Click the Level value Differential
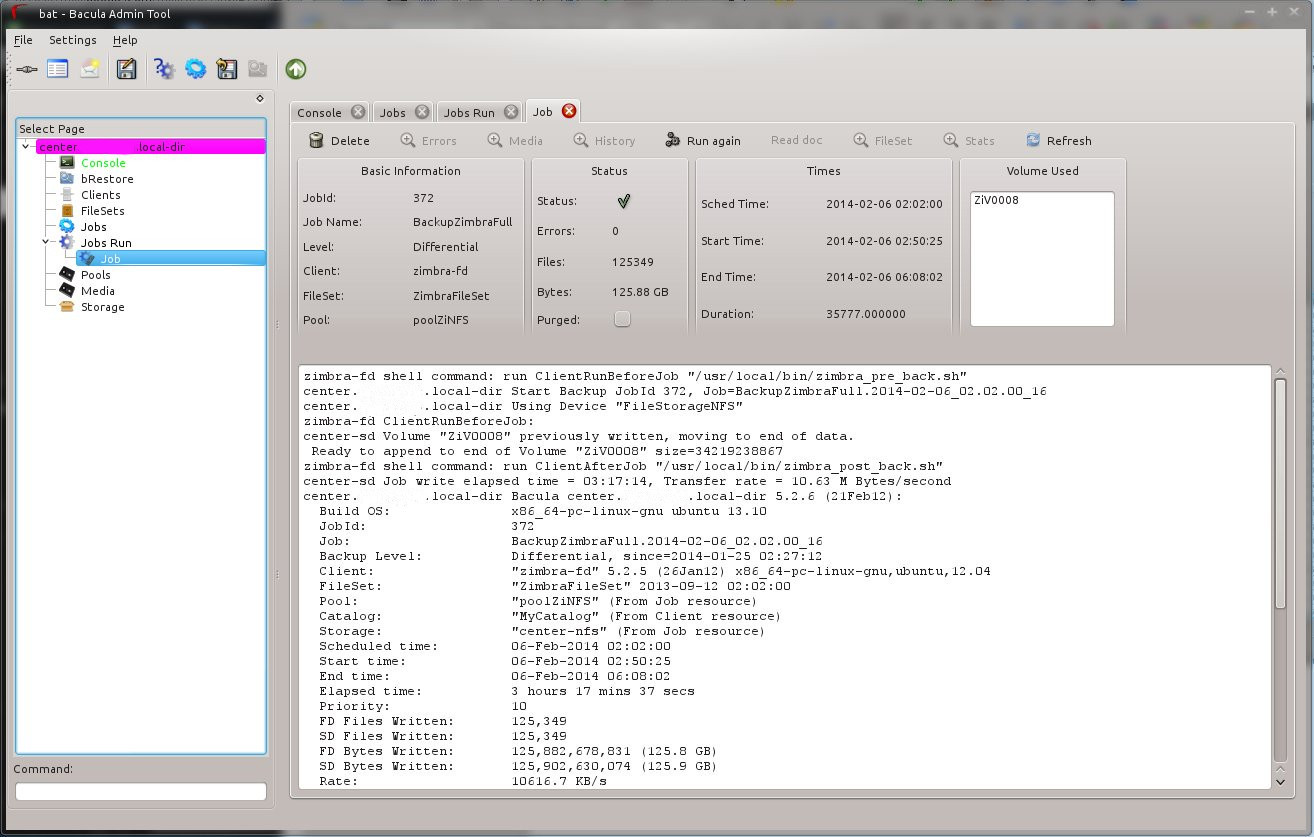This screenshot has width=1314, height=837. click(446, 247)
